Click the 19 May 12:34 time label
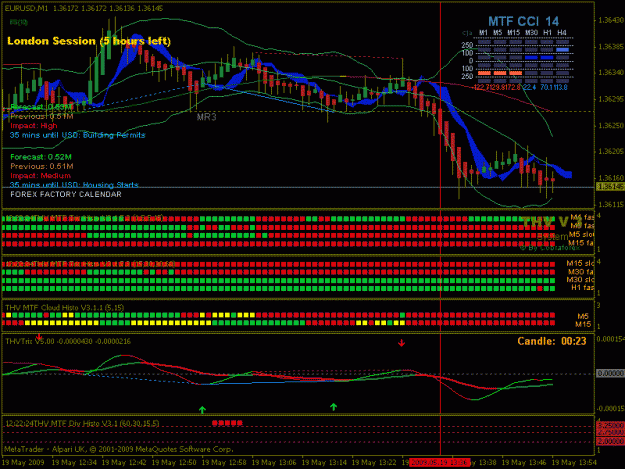 74,463
